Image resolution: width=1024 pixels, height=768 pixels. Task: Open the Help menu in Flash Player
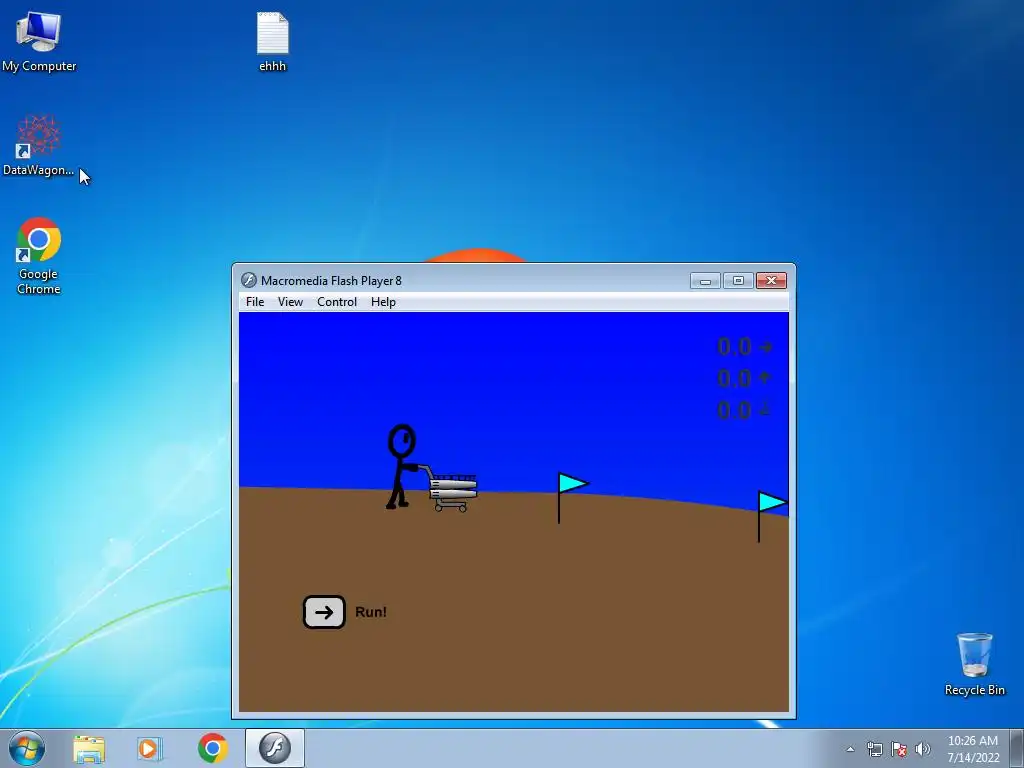(x=383, y=302)
